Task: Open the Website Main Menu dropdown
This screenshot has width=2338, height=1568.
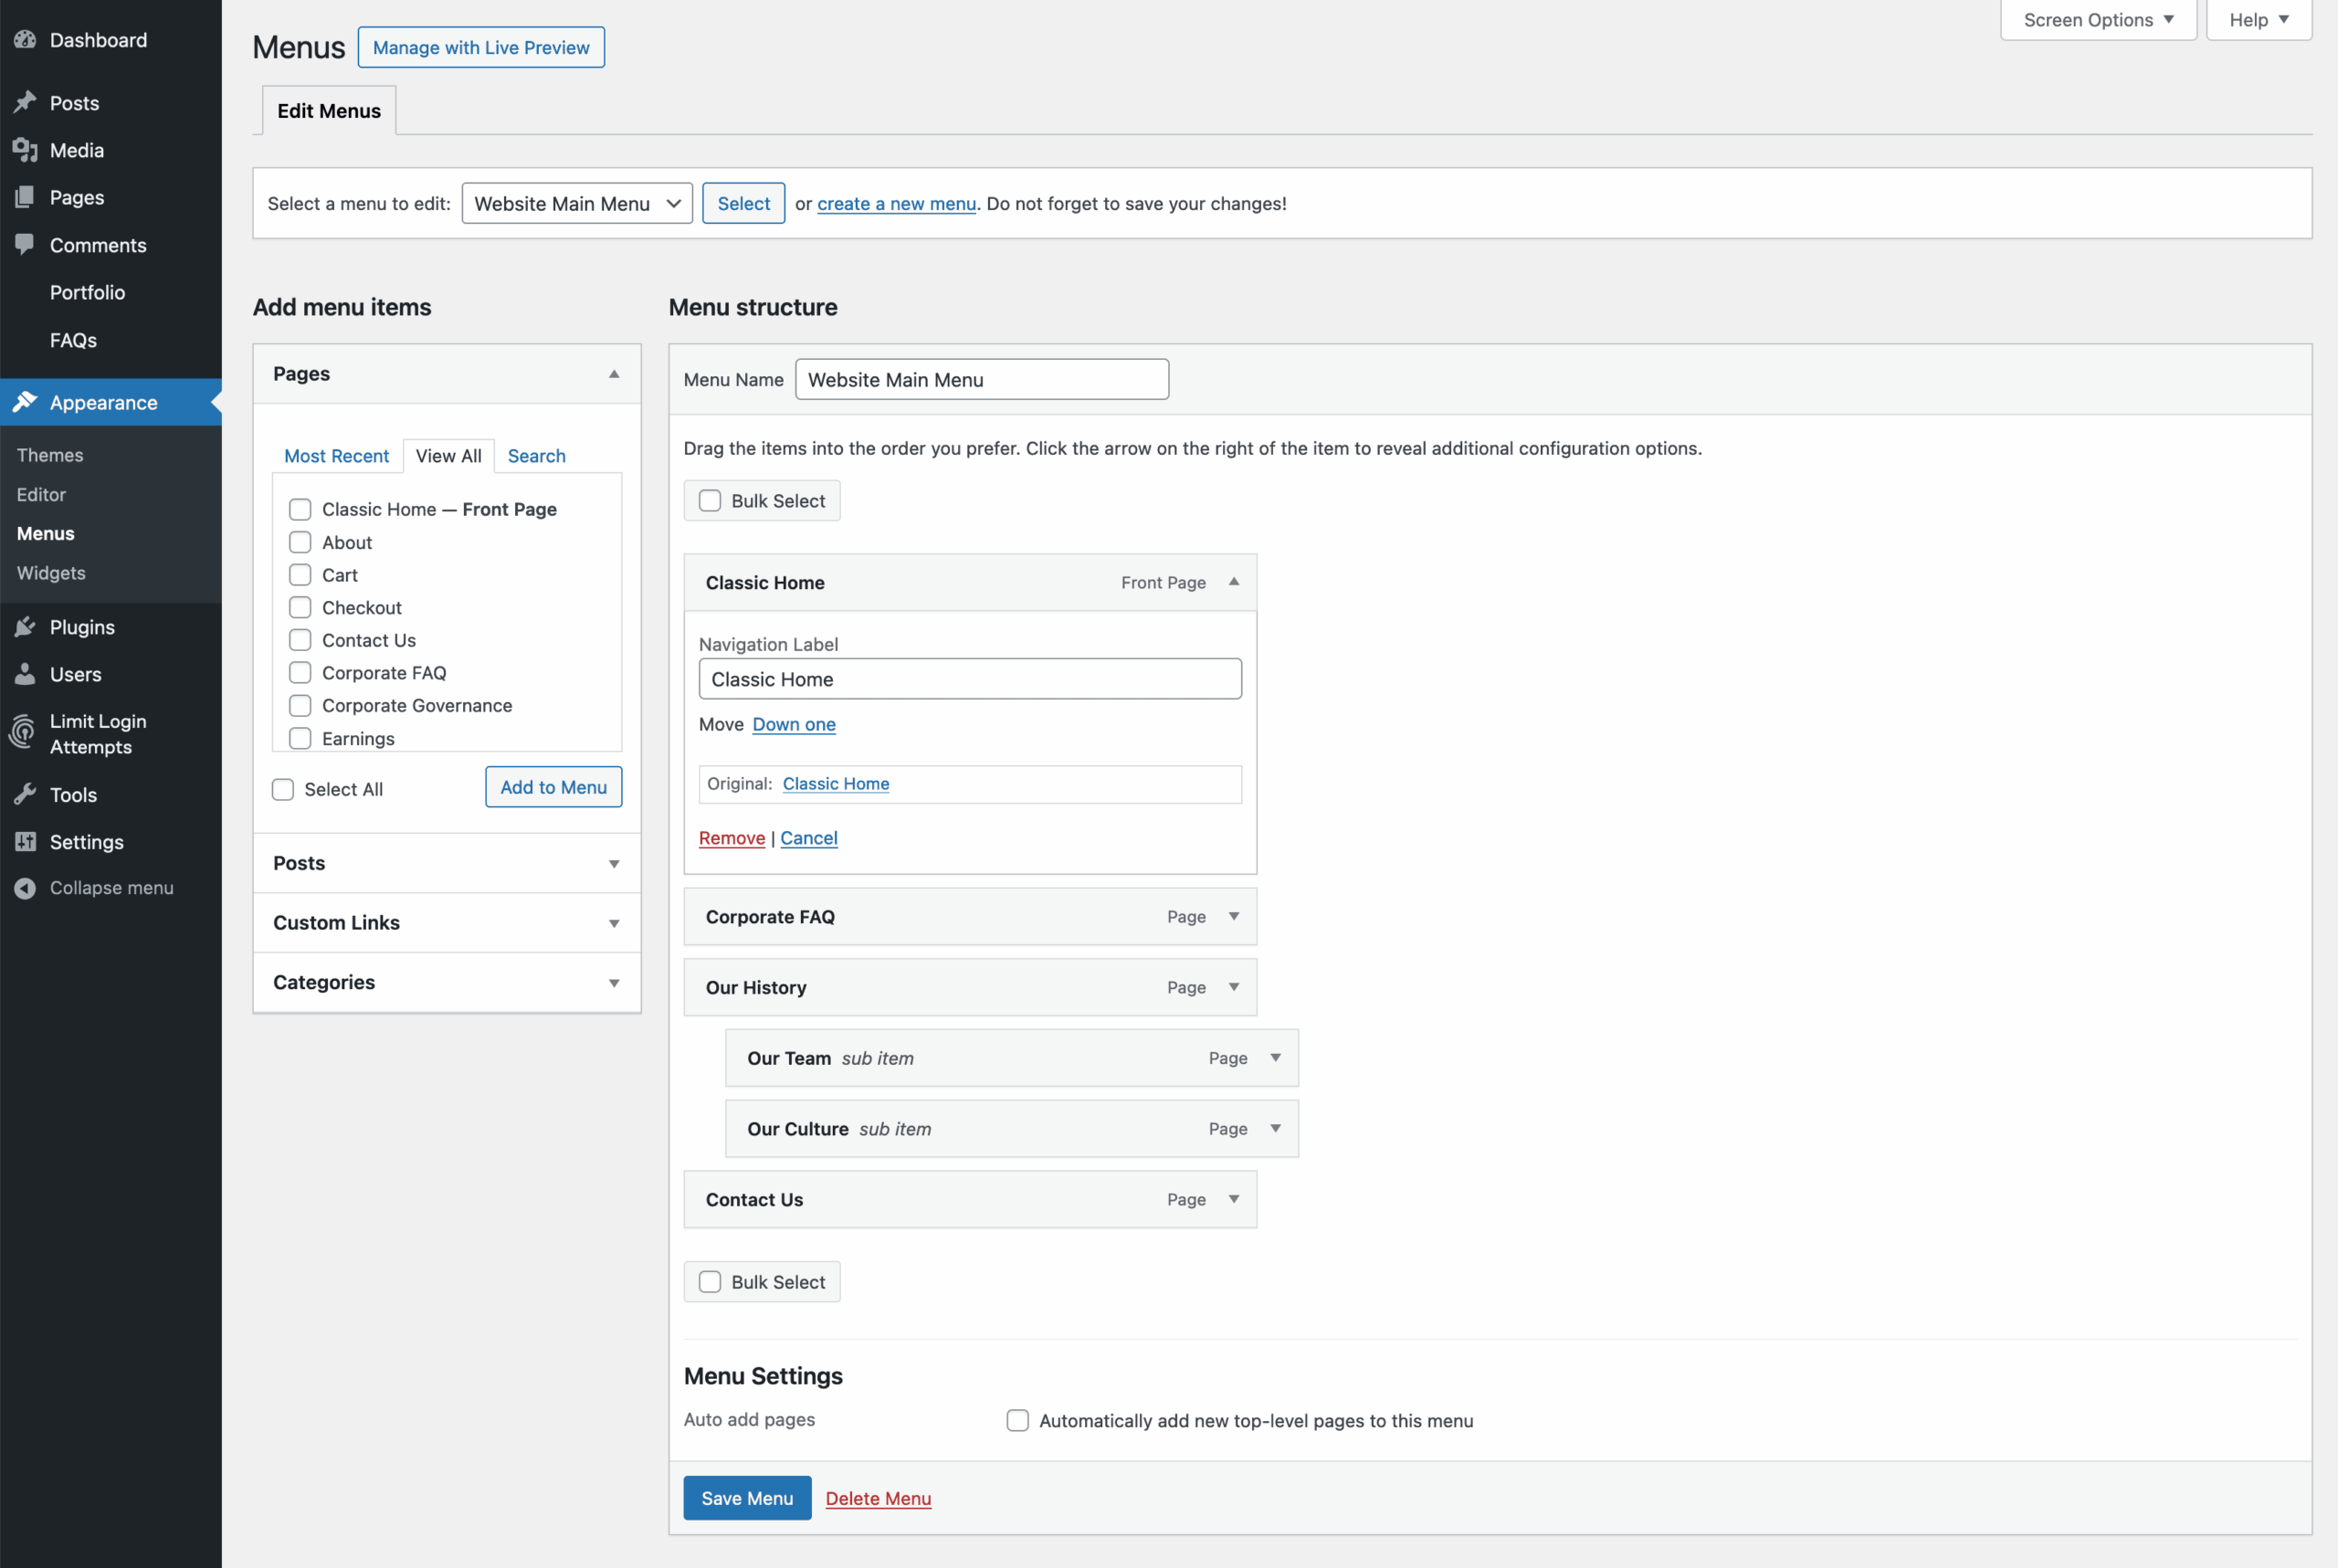Action: click(577, 203)
